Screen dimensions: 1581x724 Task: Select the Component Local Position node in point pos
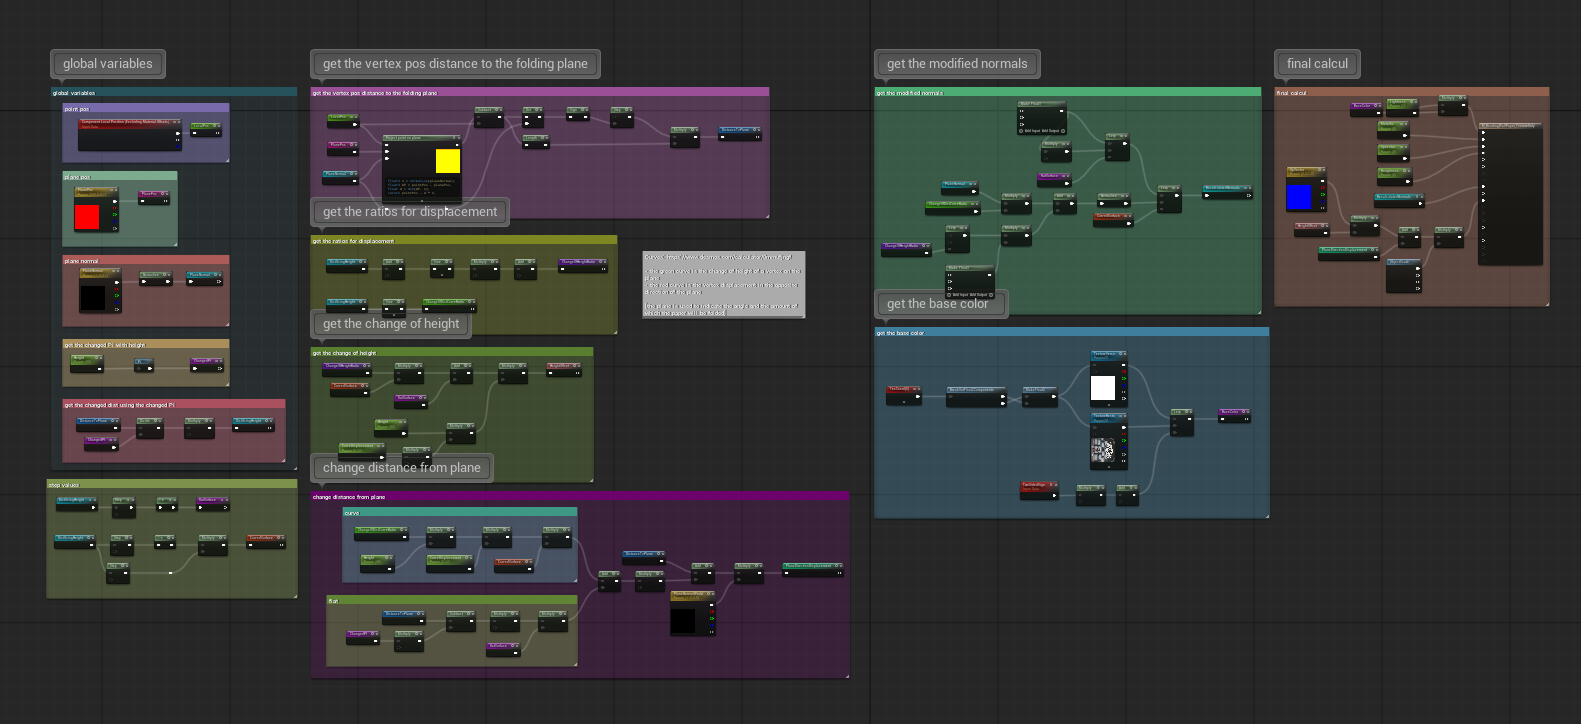coord(130,134)
